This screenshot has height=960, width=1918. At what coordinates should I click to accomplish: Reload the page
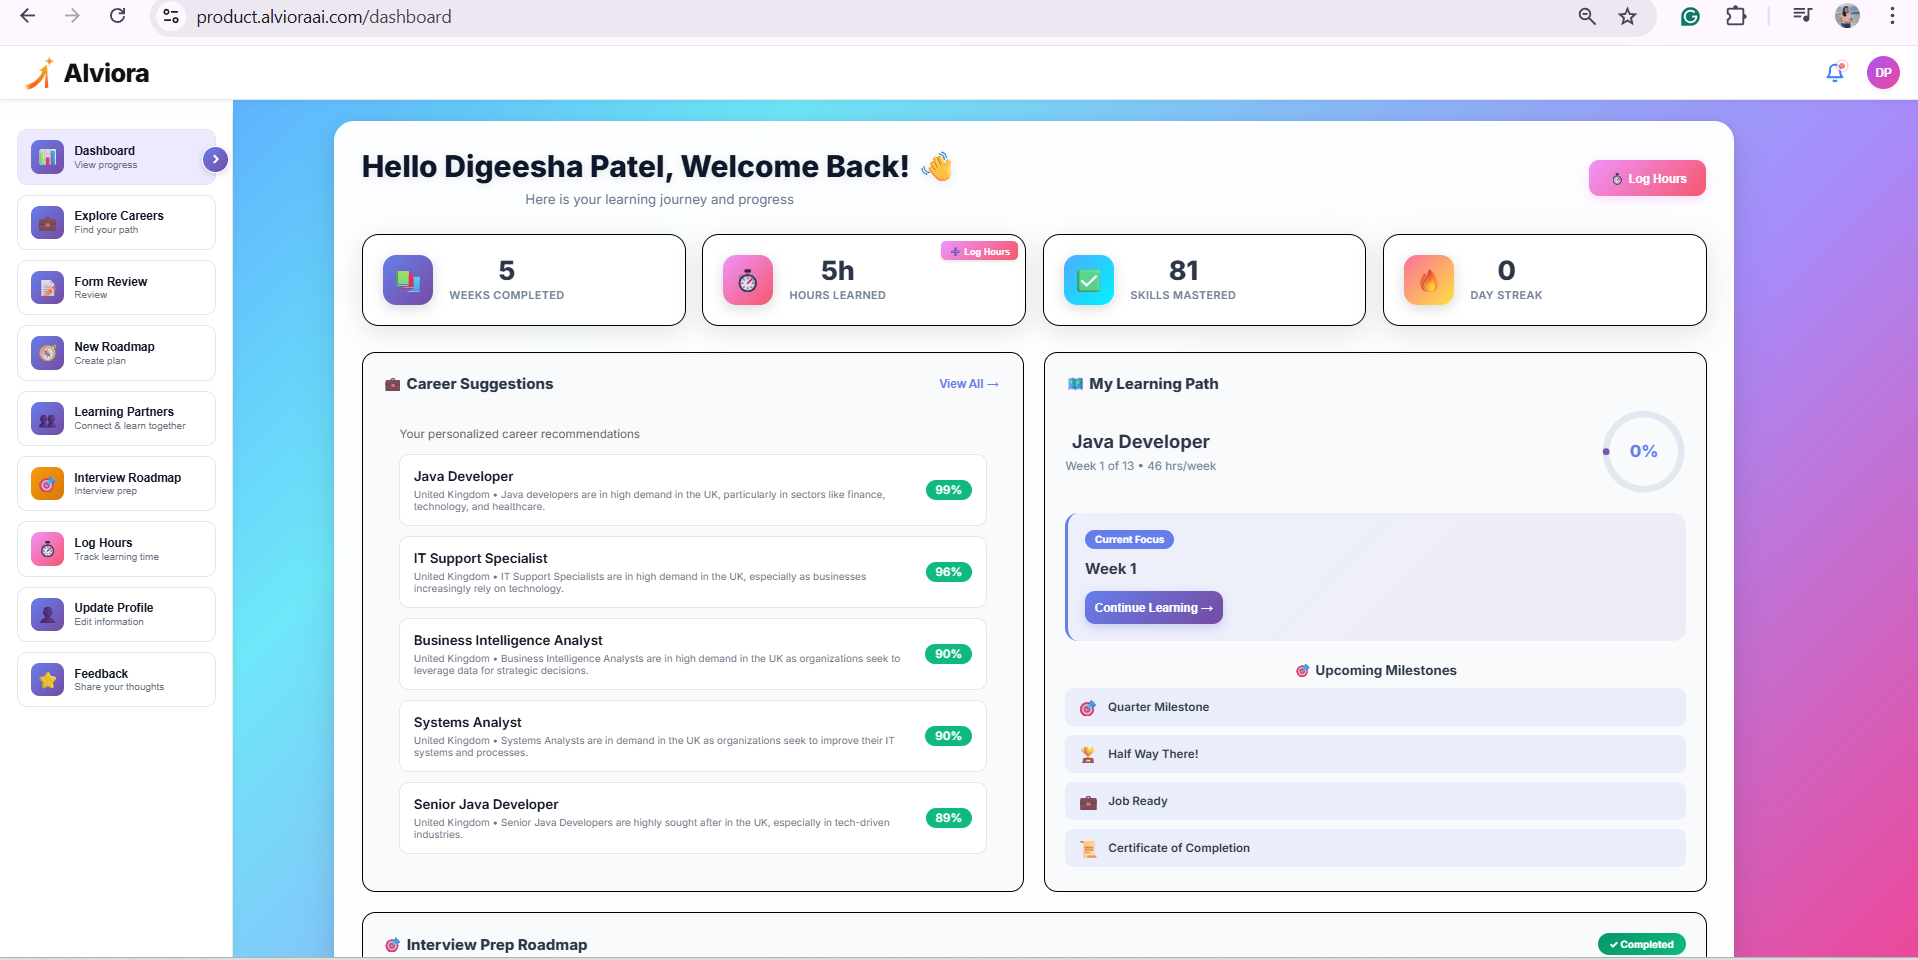point(117,16)
